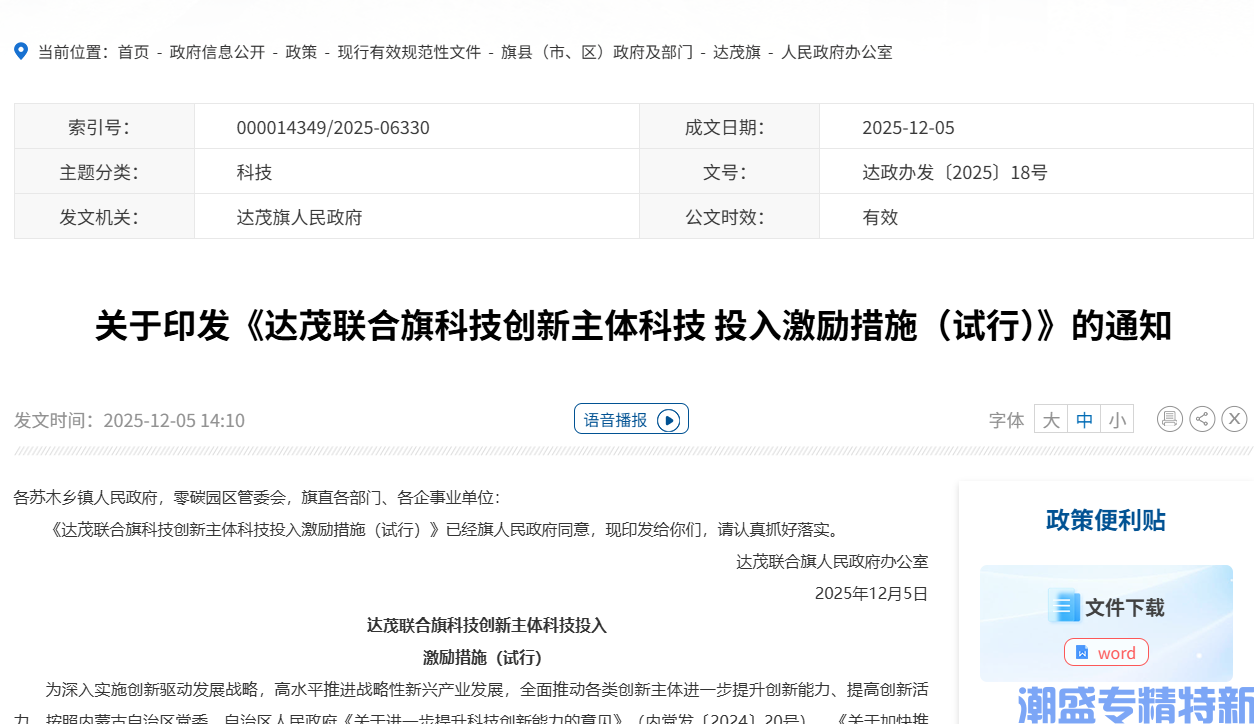Open 现行有效规范性文件 in the breadcrumb trail
This screenshot has width=1254, height=724.
tap(407, 52)
